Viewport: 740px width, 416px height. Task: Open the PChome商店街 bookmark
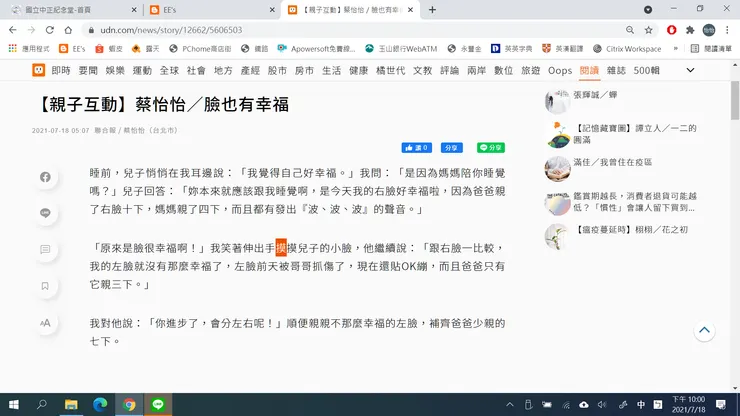201,49
